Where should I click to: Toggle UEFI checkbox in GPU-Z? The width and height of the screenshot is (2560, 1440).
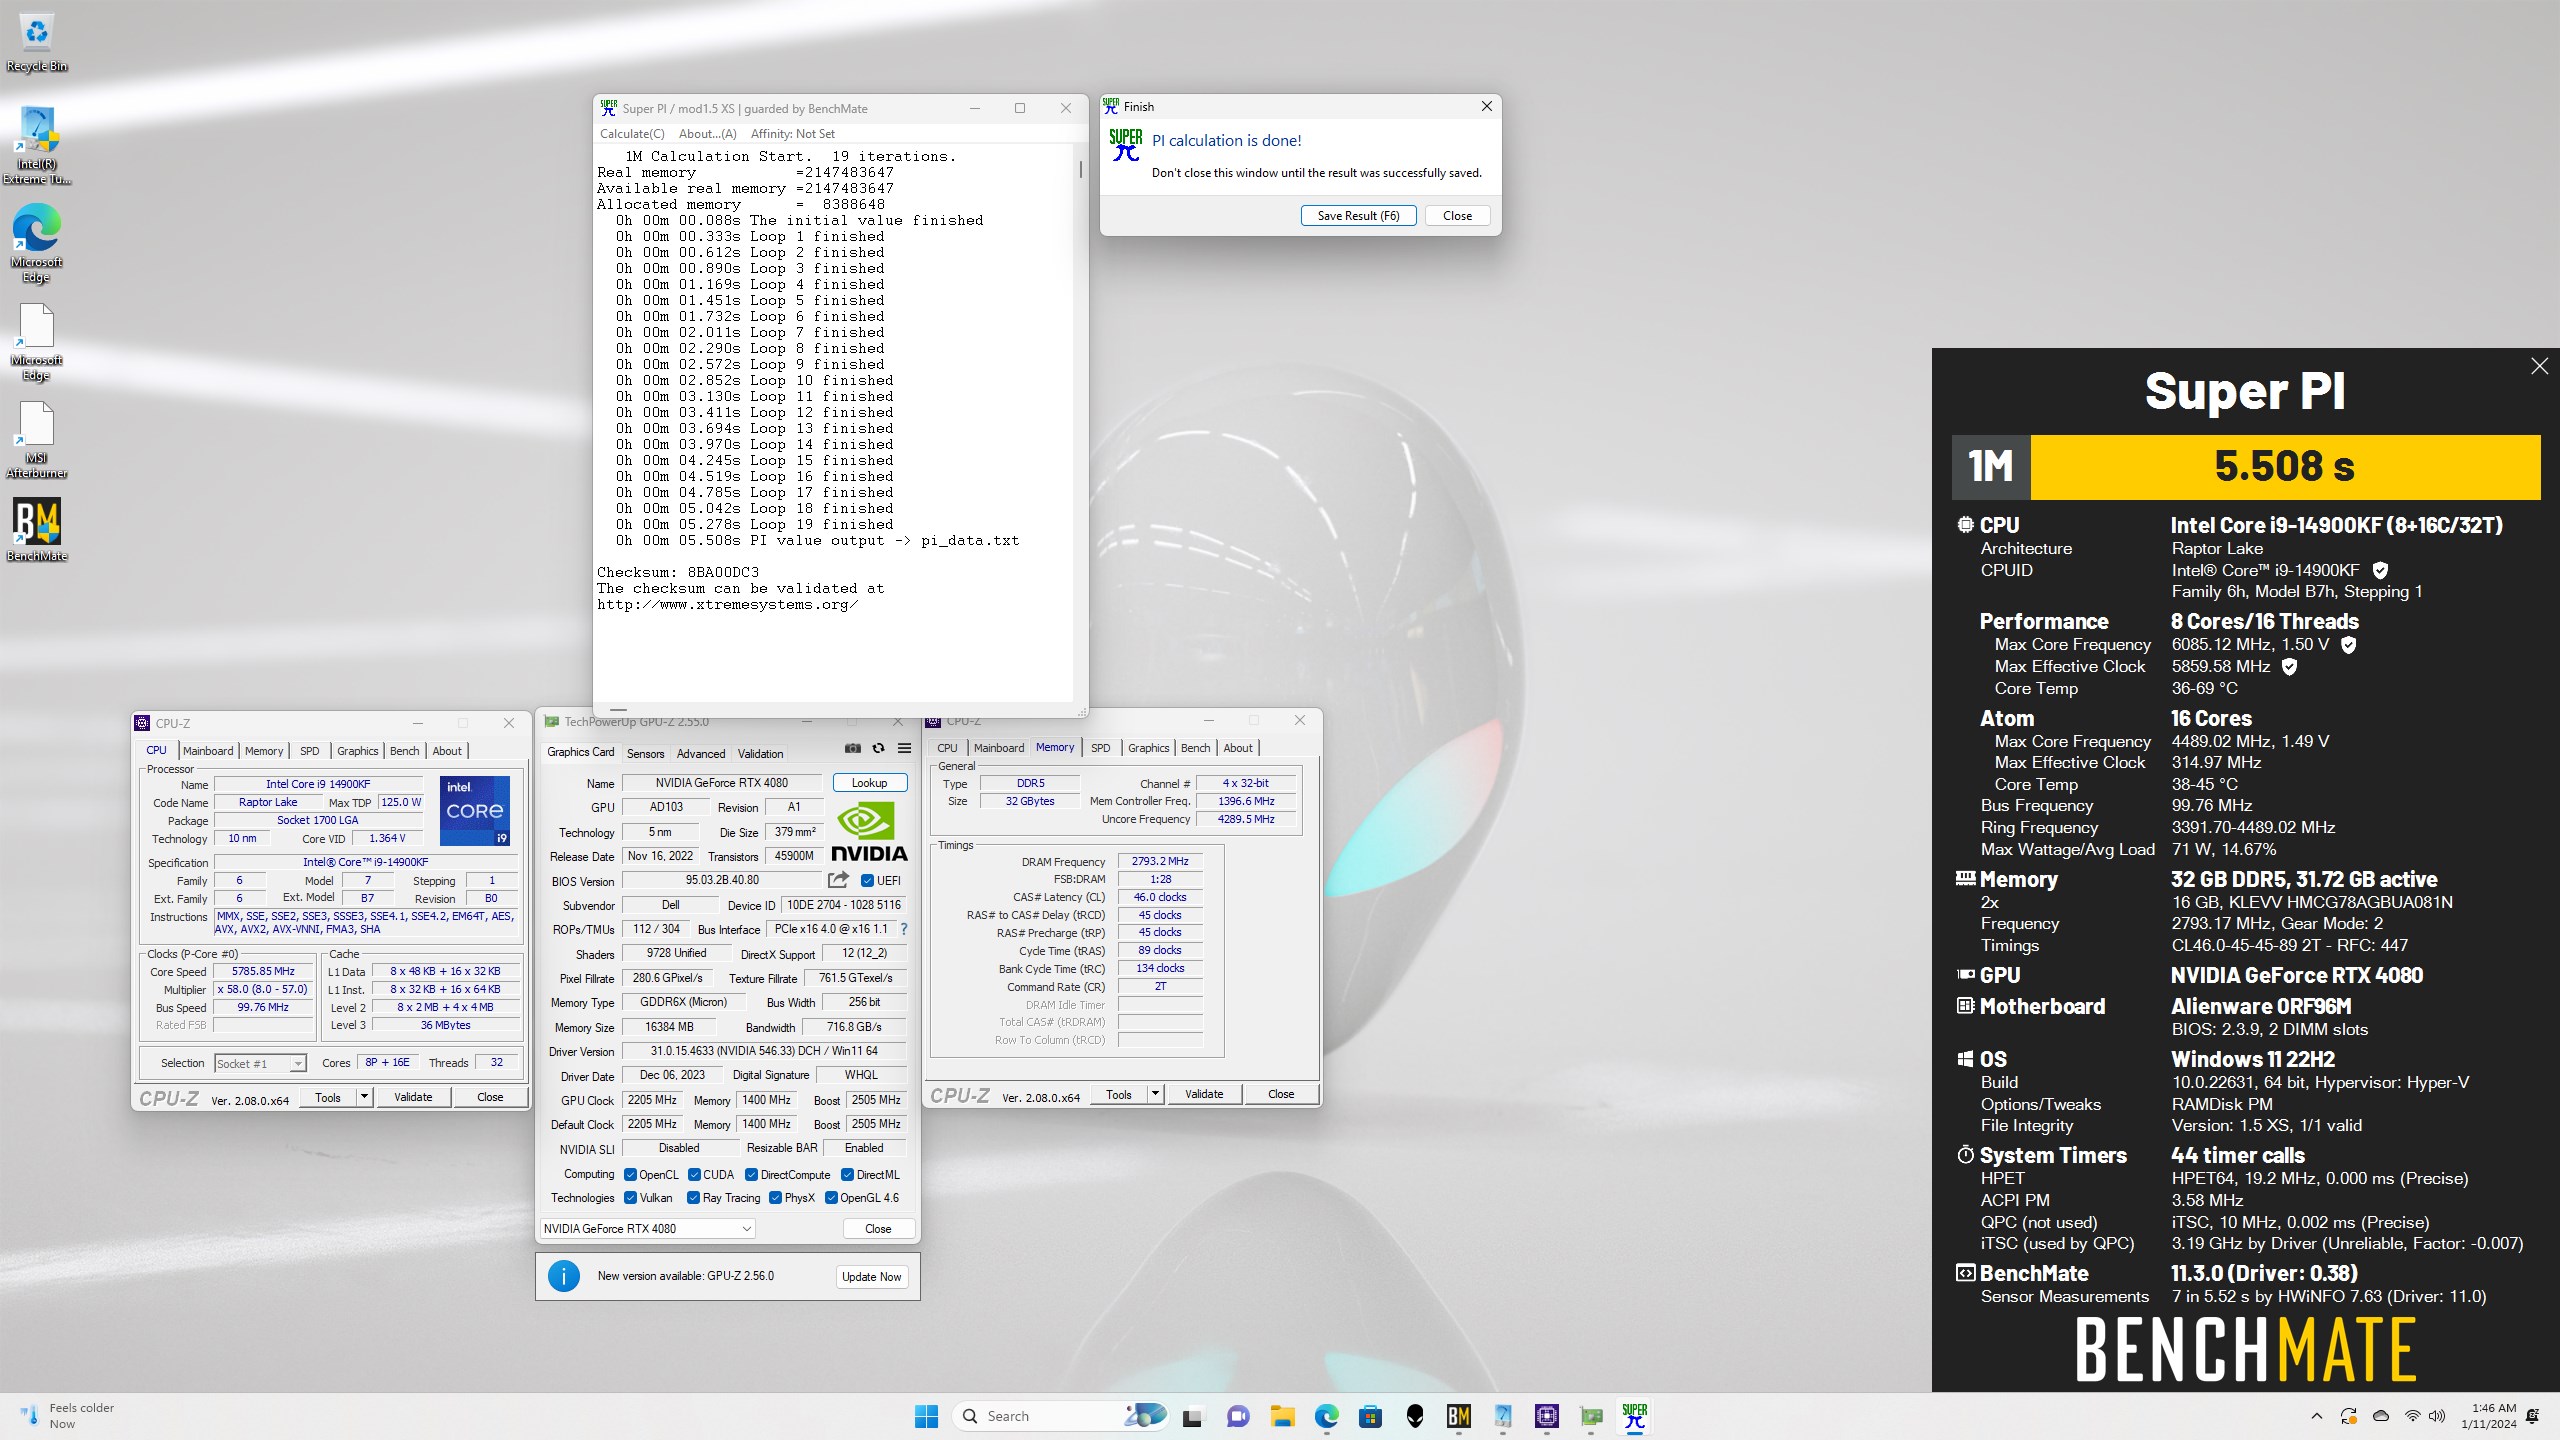(867, 881)
